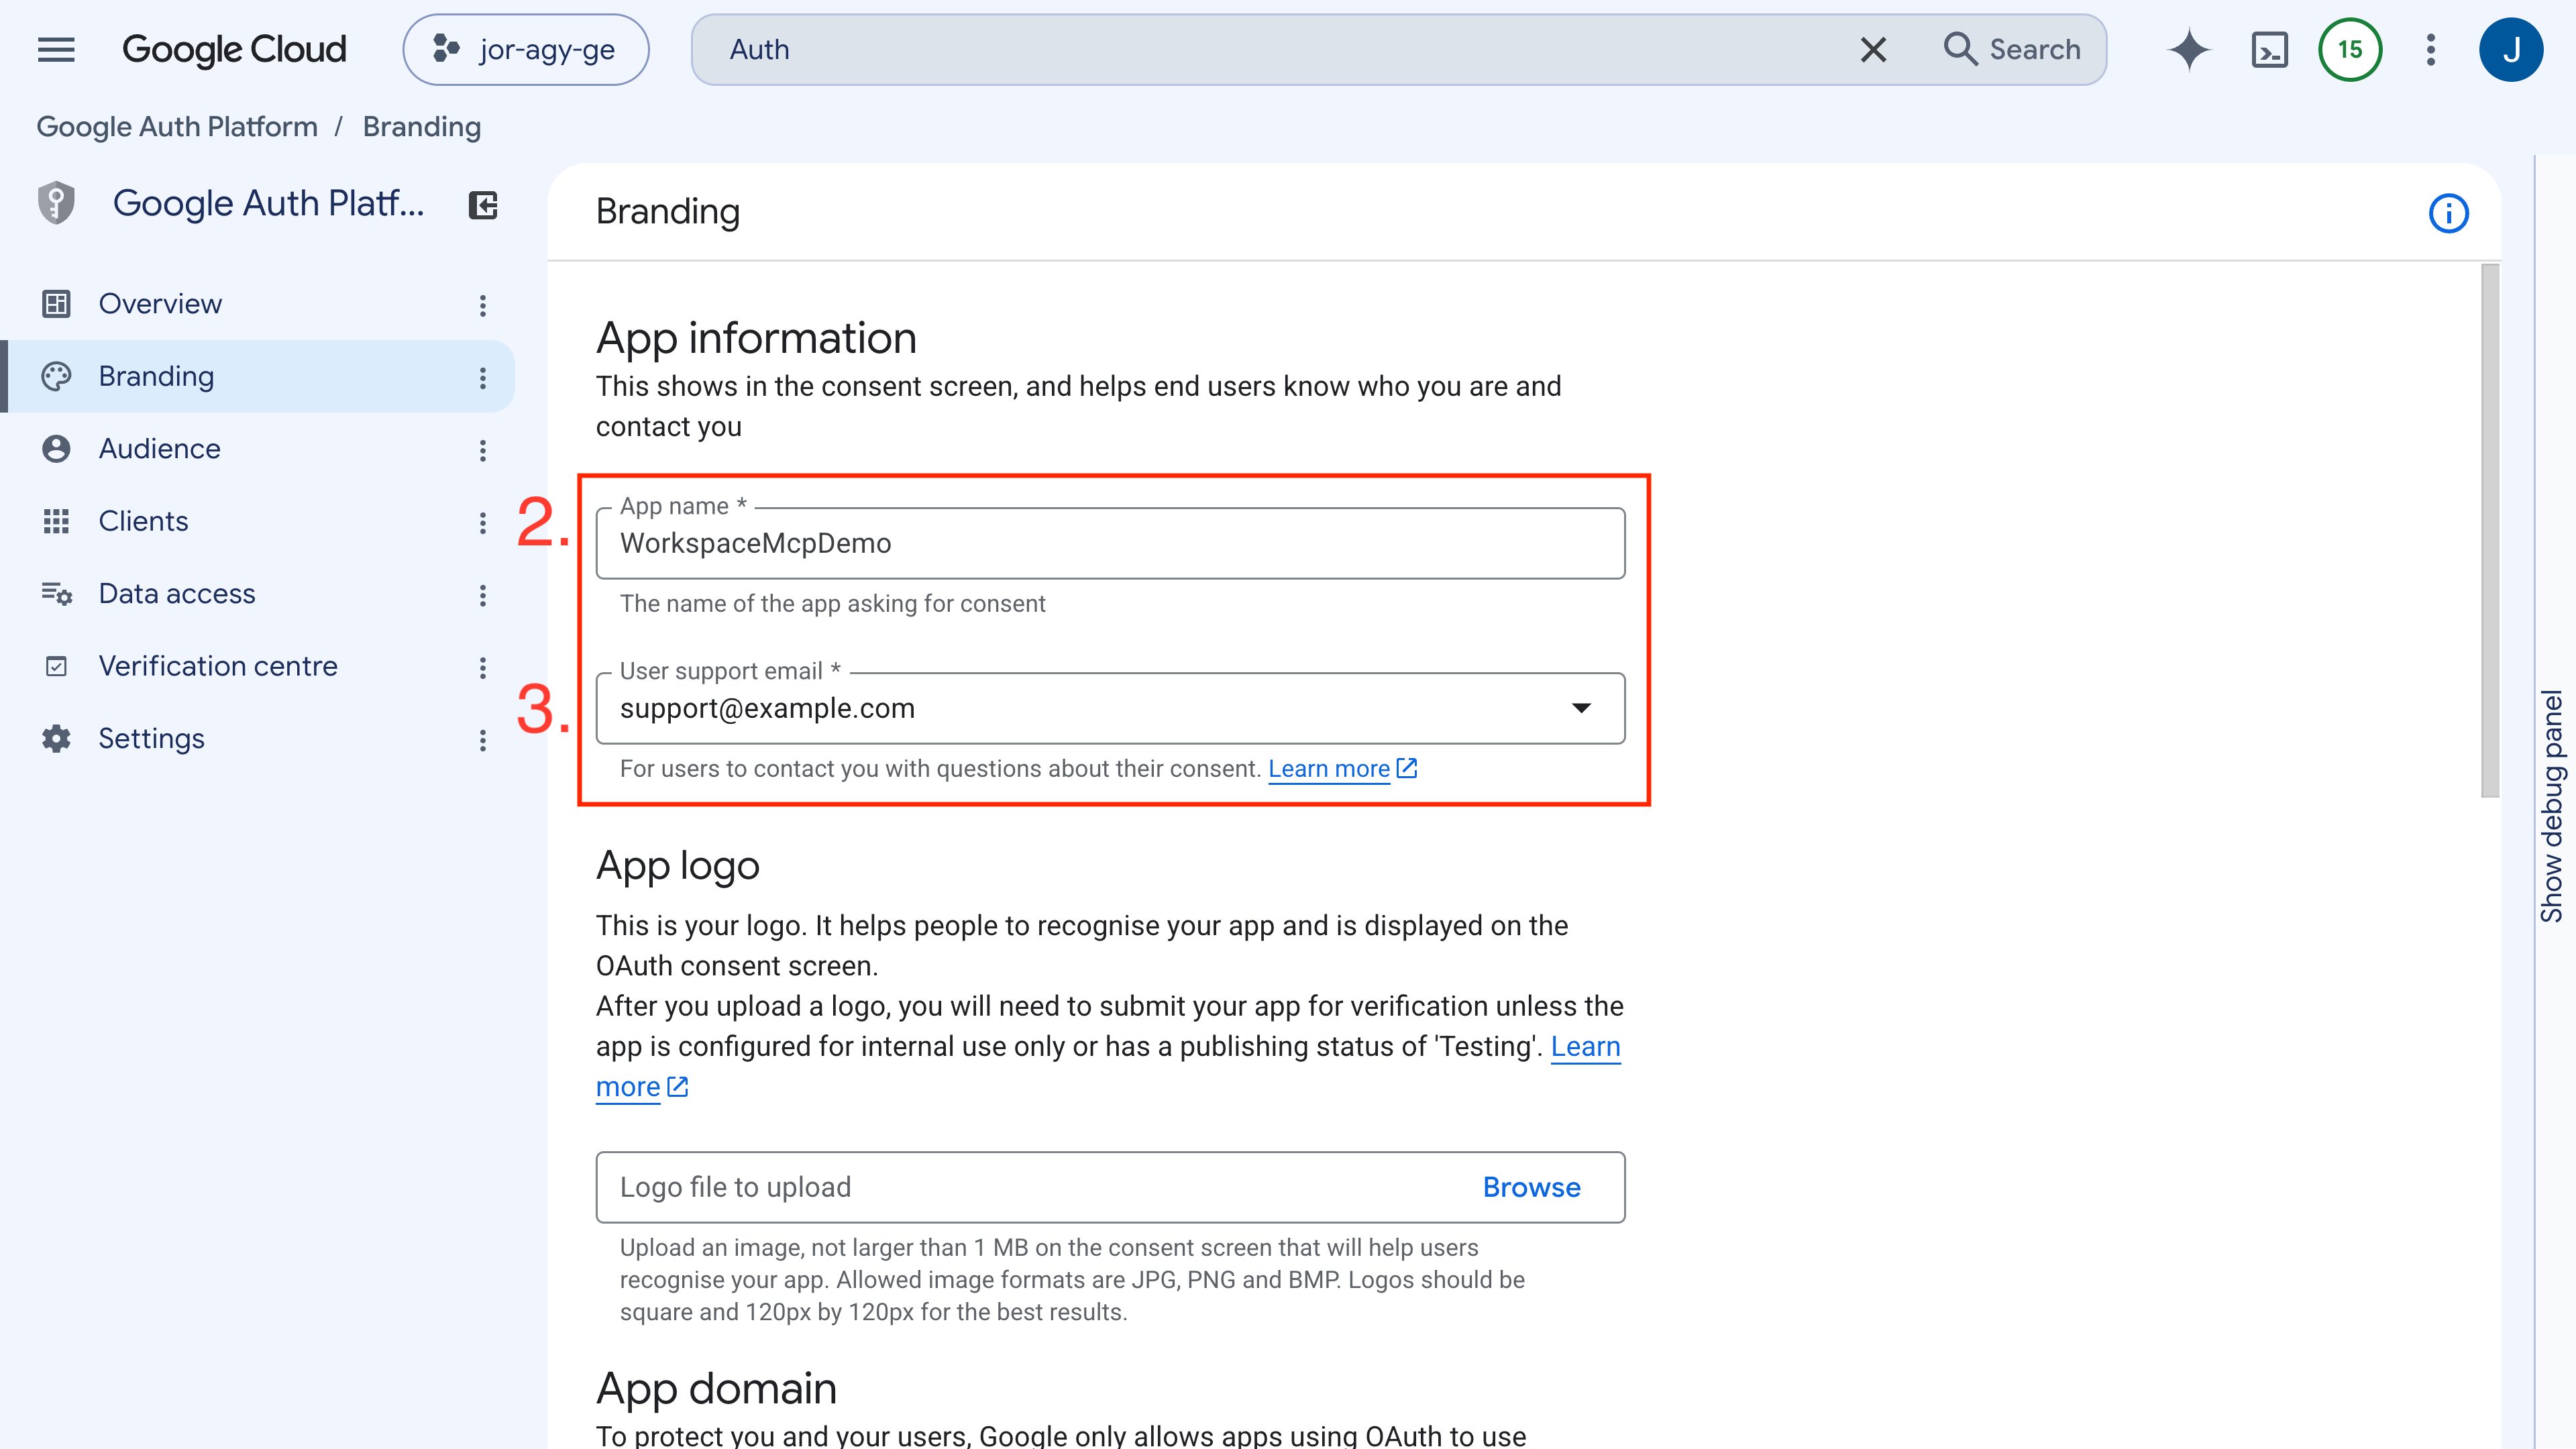Screen dimensions: 2576x1449
Task: Open more options for Verification centre
Action: (483, 667)
